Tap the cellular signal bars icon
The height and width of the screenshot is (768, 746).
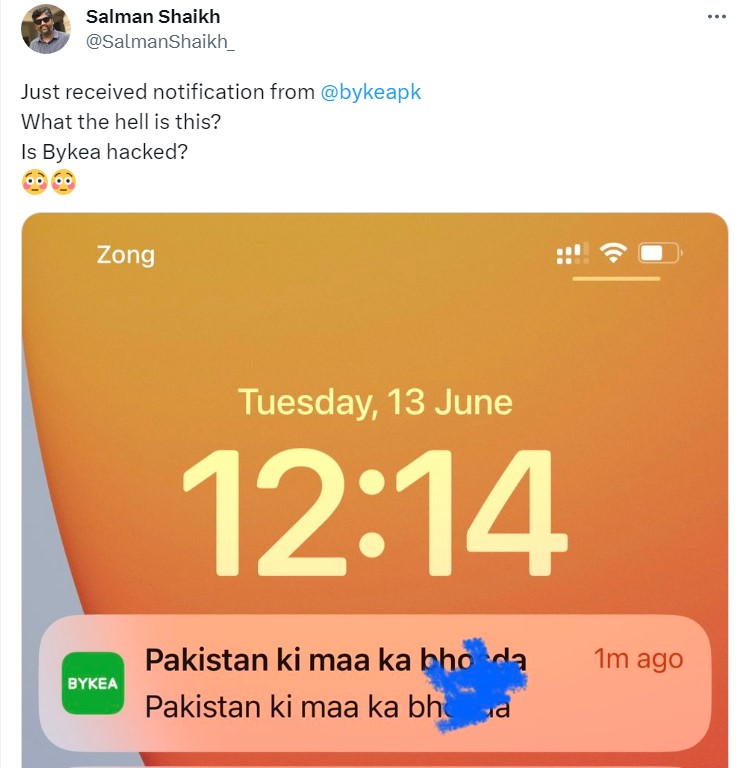coord(573,254)
